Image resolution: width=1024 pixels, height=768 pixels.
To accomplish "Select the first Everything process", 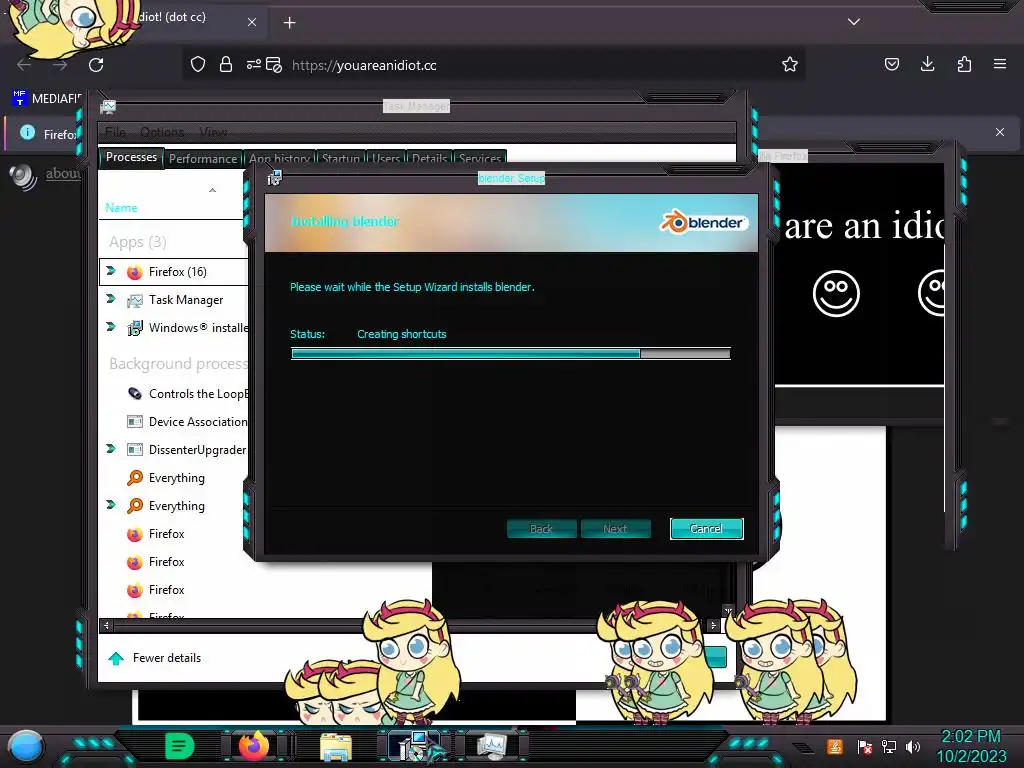I will [174, 478].
